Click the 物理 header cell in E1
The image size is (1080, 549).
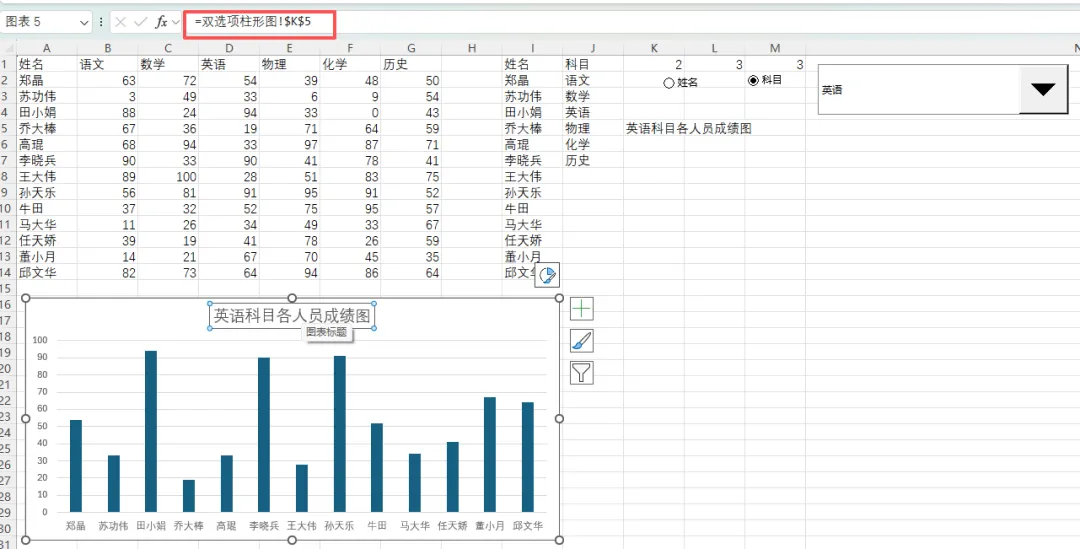click(289, 64)
